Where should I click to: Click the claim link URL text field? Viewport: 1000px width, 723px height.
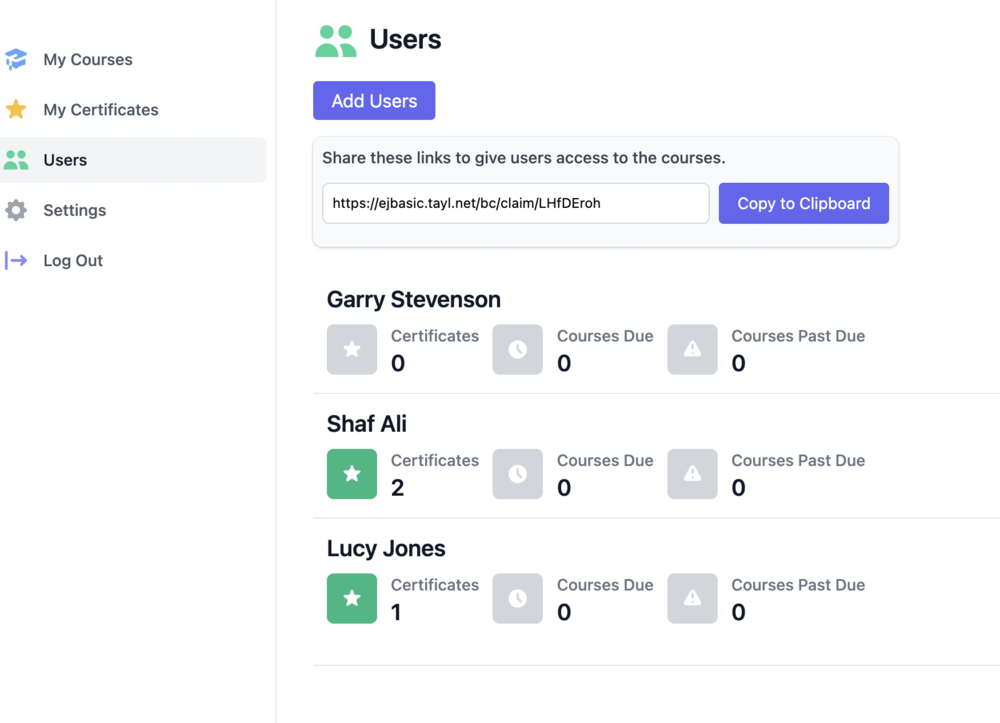515,203
